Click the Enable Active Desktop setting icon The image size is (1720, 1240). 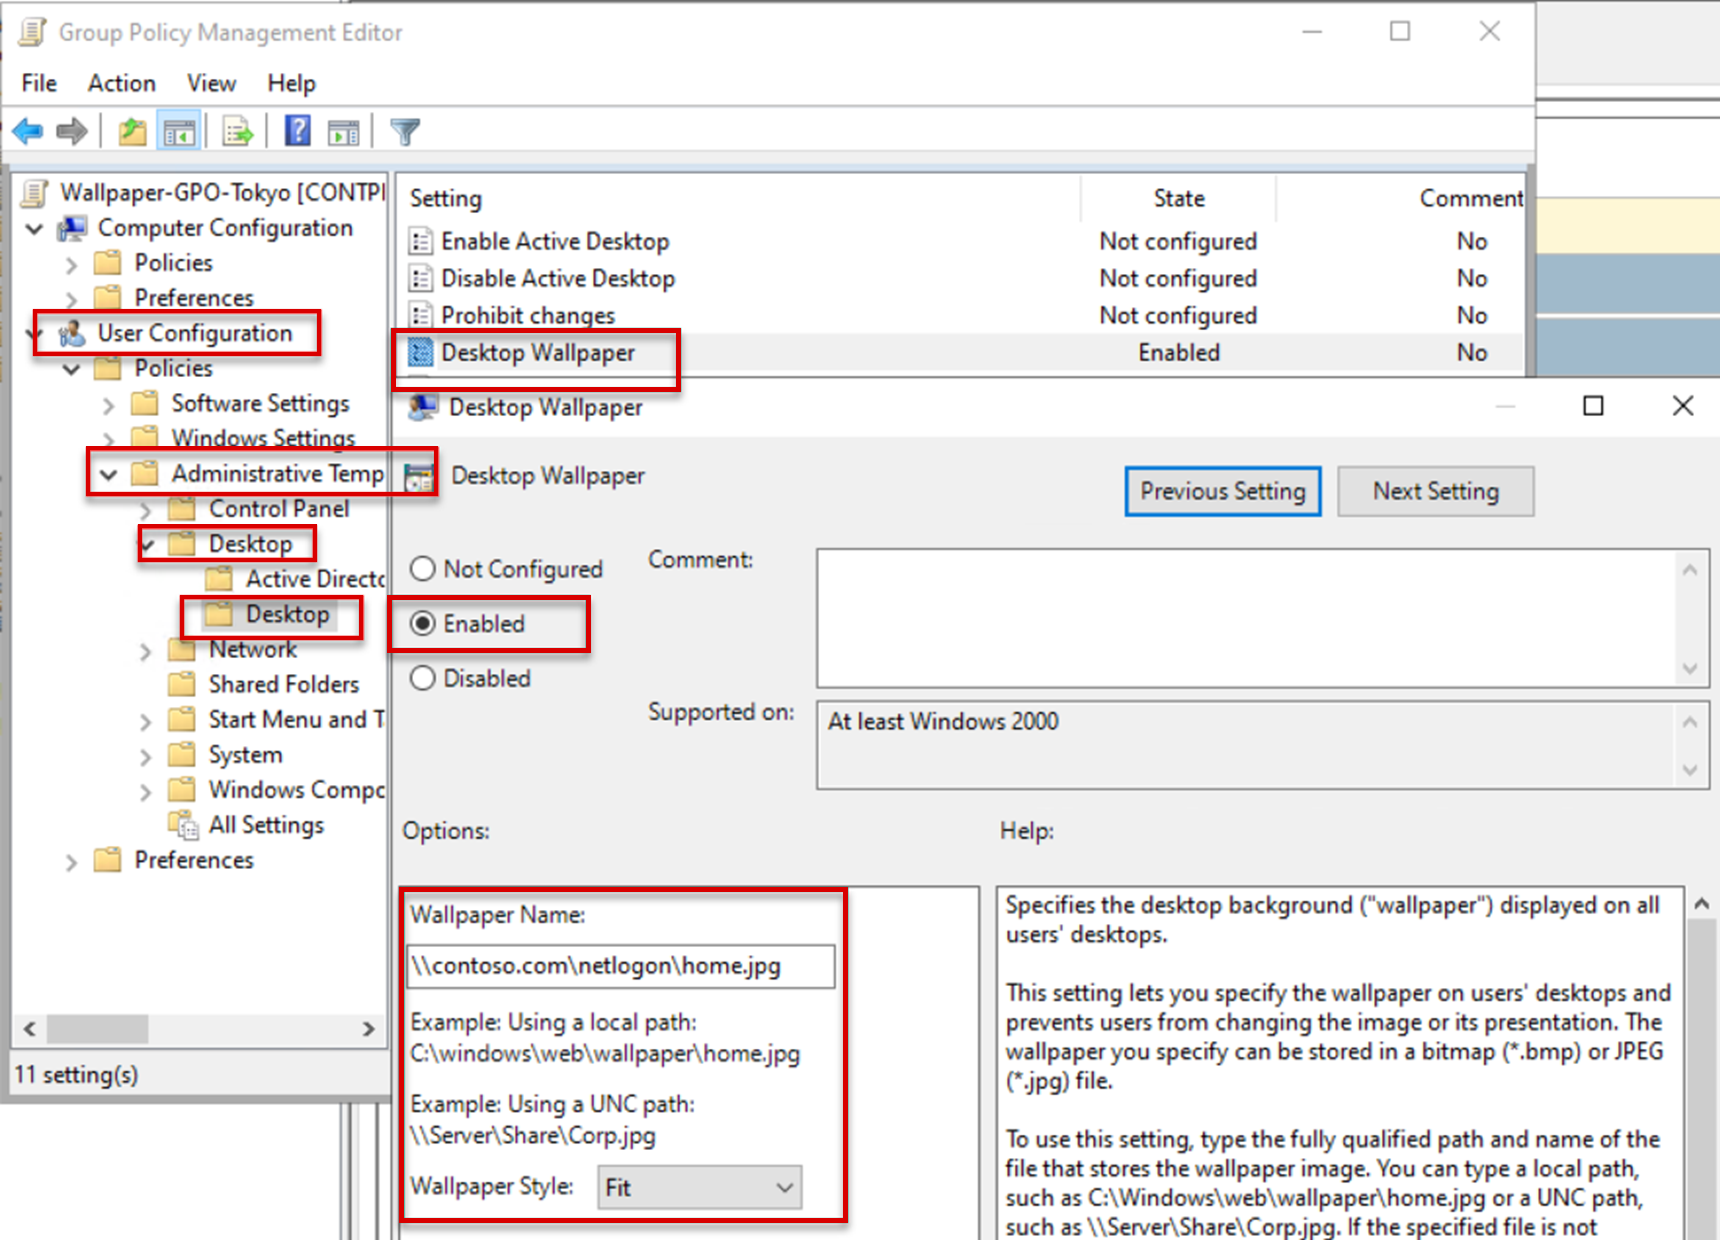(x=421, y=241)
